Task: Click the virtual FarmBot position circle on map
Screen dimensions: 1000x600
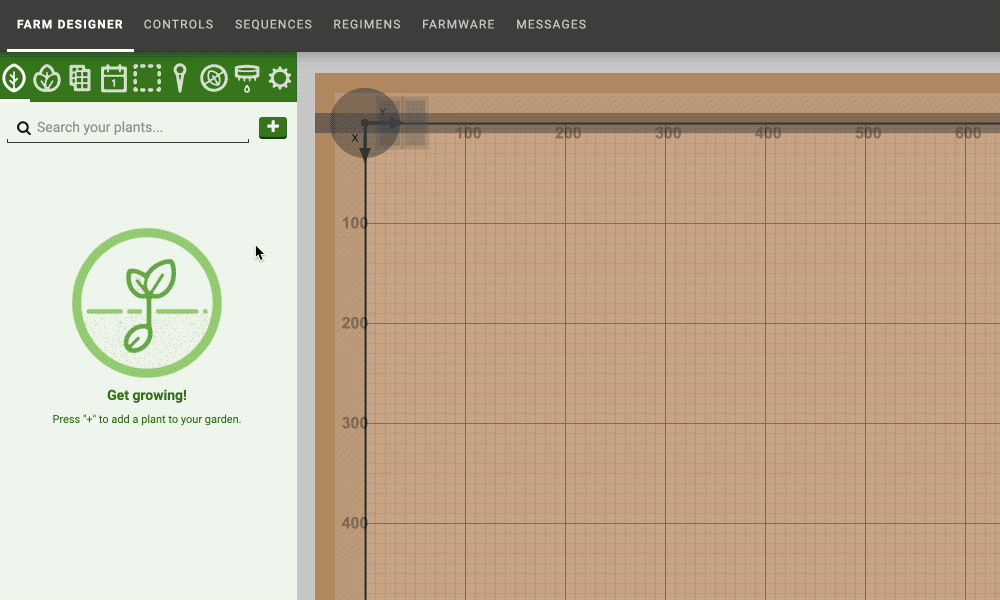Action: coord(365,123)
